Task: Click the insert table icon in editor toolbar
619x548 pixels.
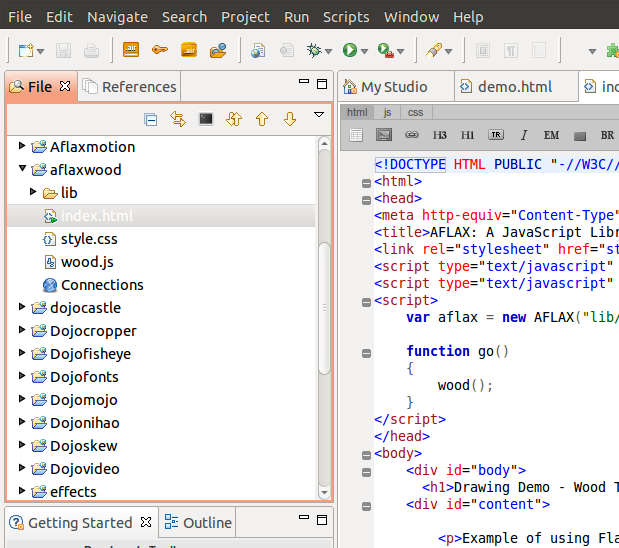Action: coord(356,135)
